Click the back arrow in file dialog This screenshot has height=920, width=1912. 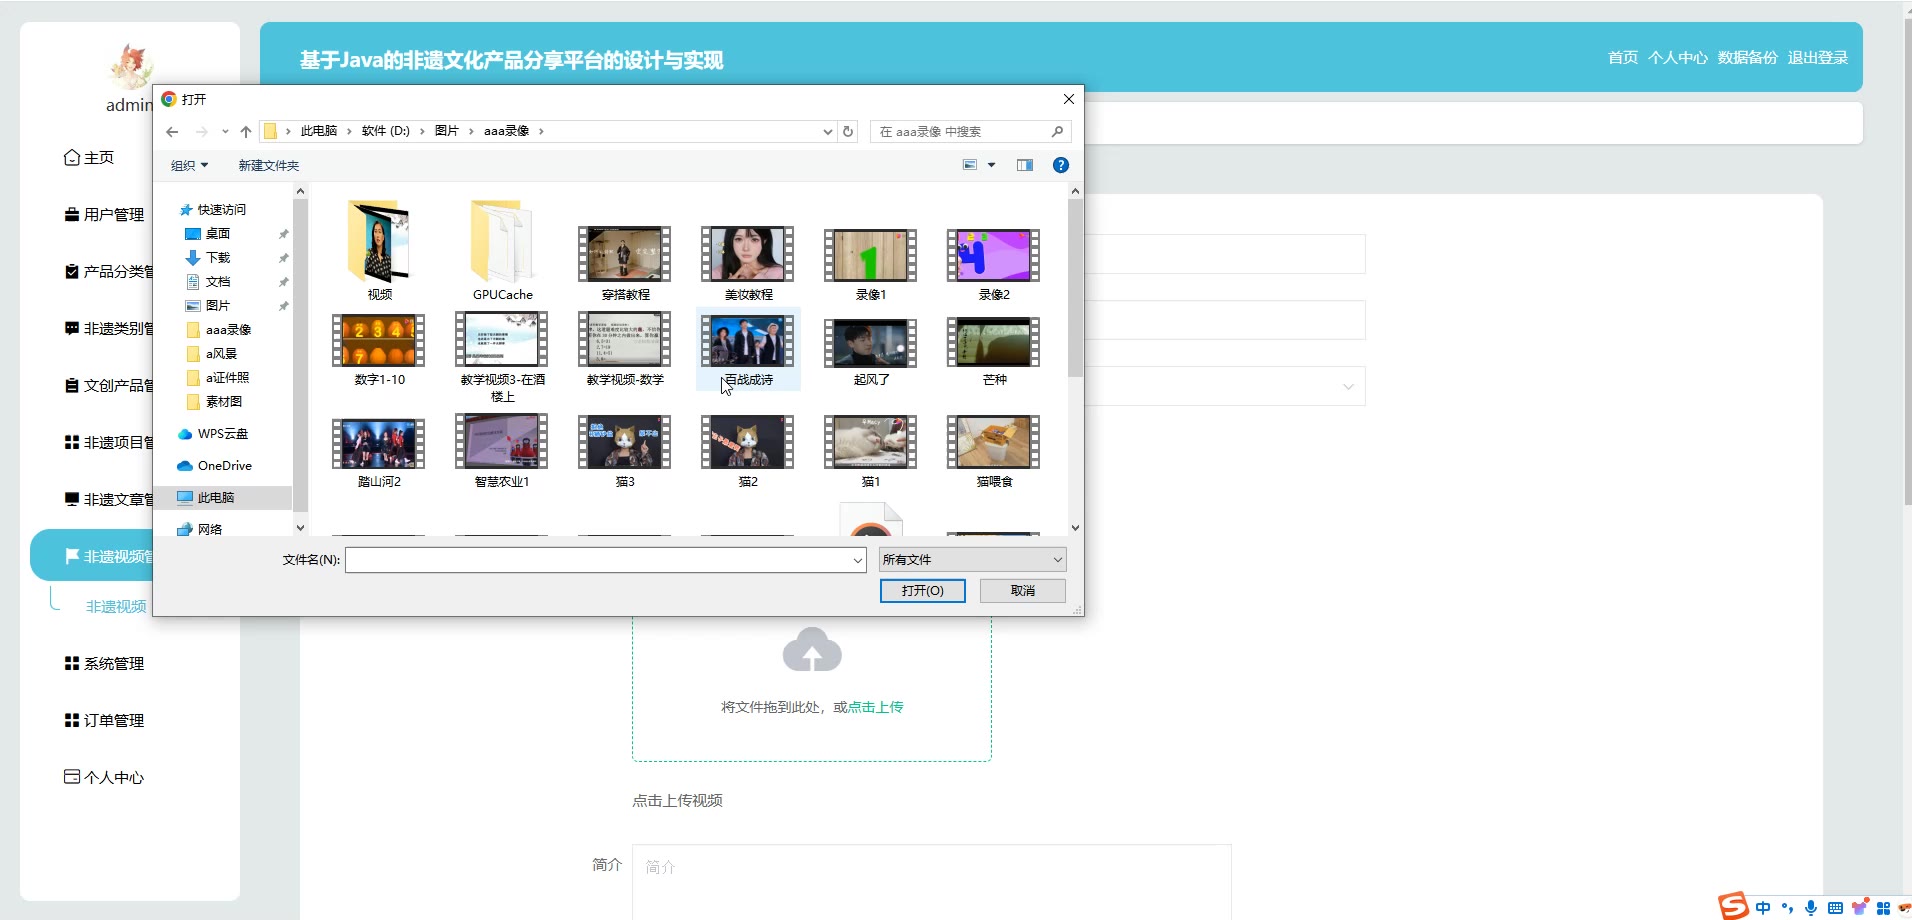(172, 132)
